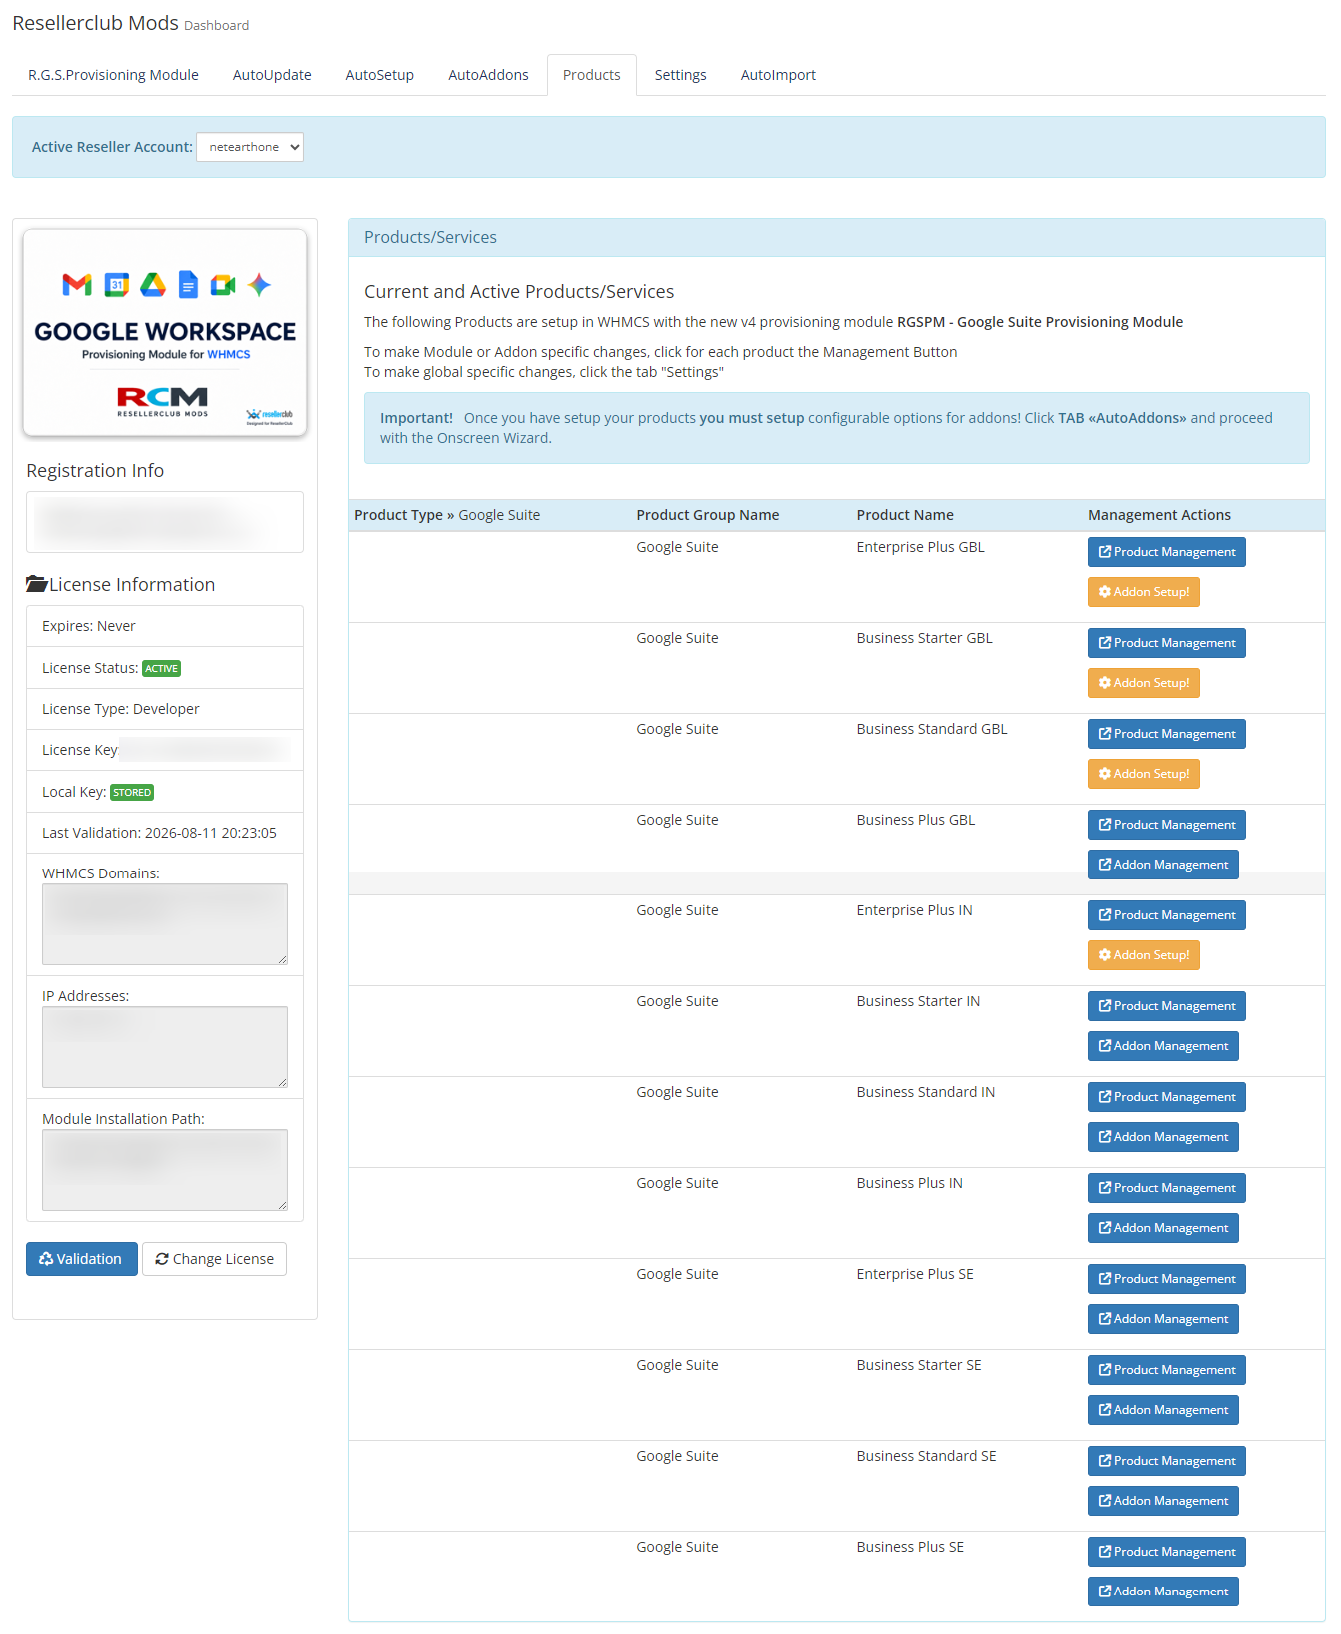1341x1634 pixels.
Task: Open Product Management for Business Starter GBL
Action: pos(1167,643)
